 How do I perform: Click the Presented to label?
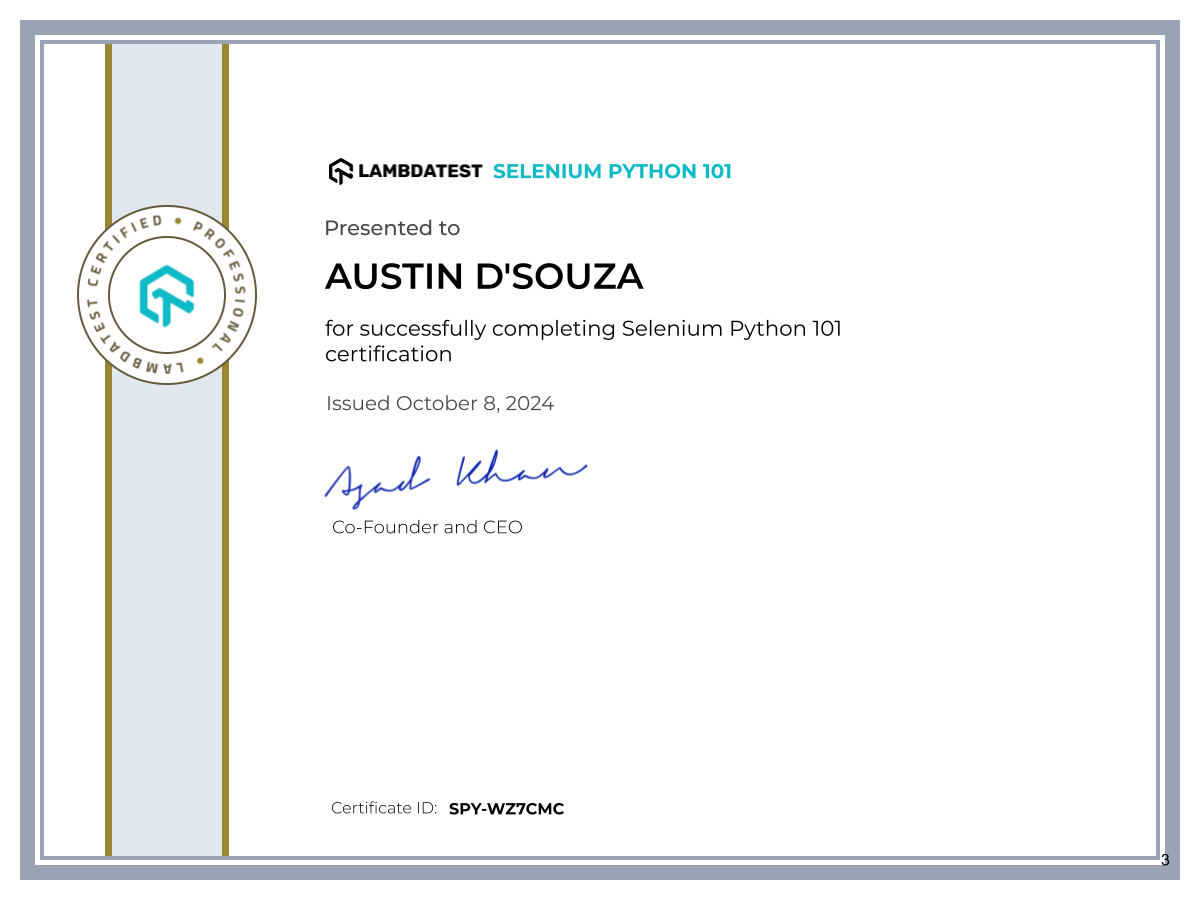[392, 228]
